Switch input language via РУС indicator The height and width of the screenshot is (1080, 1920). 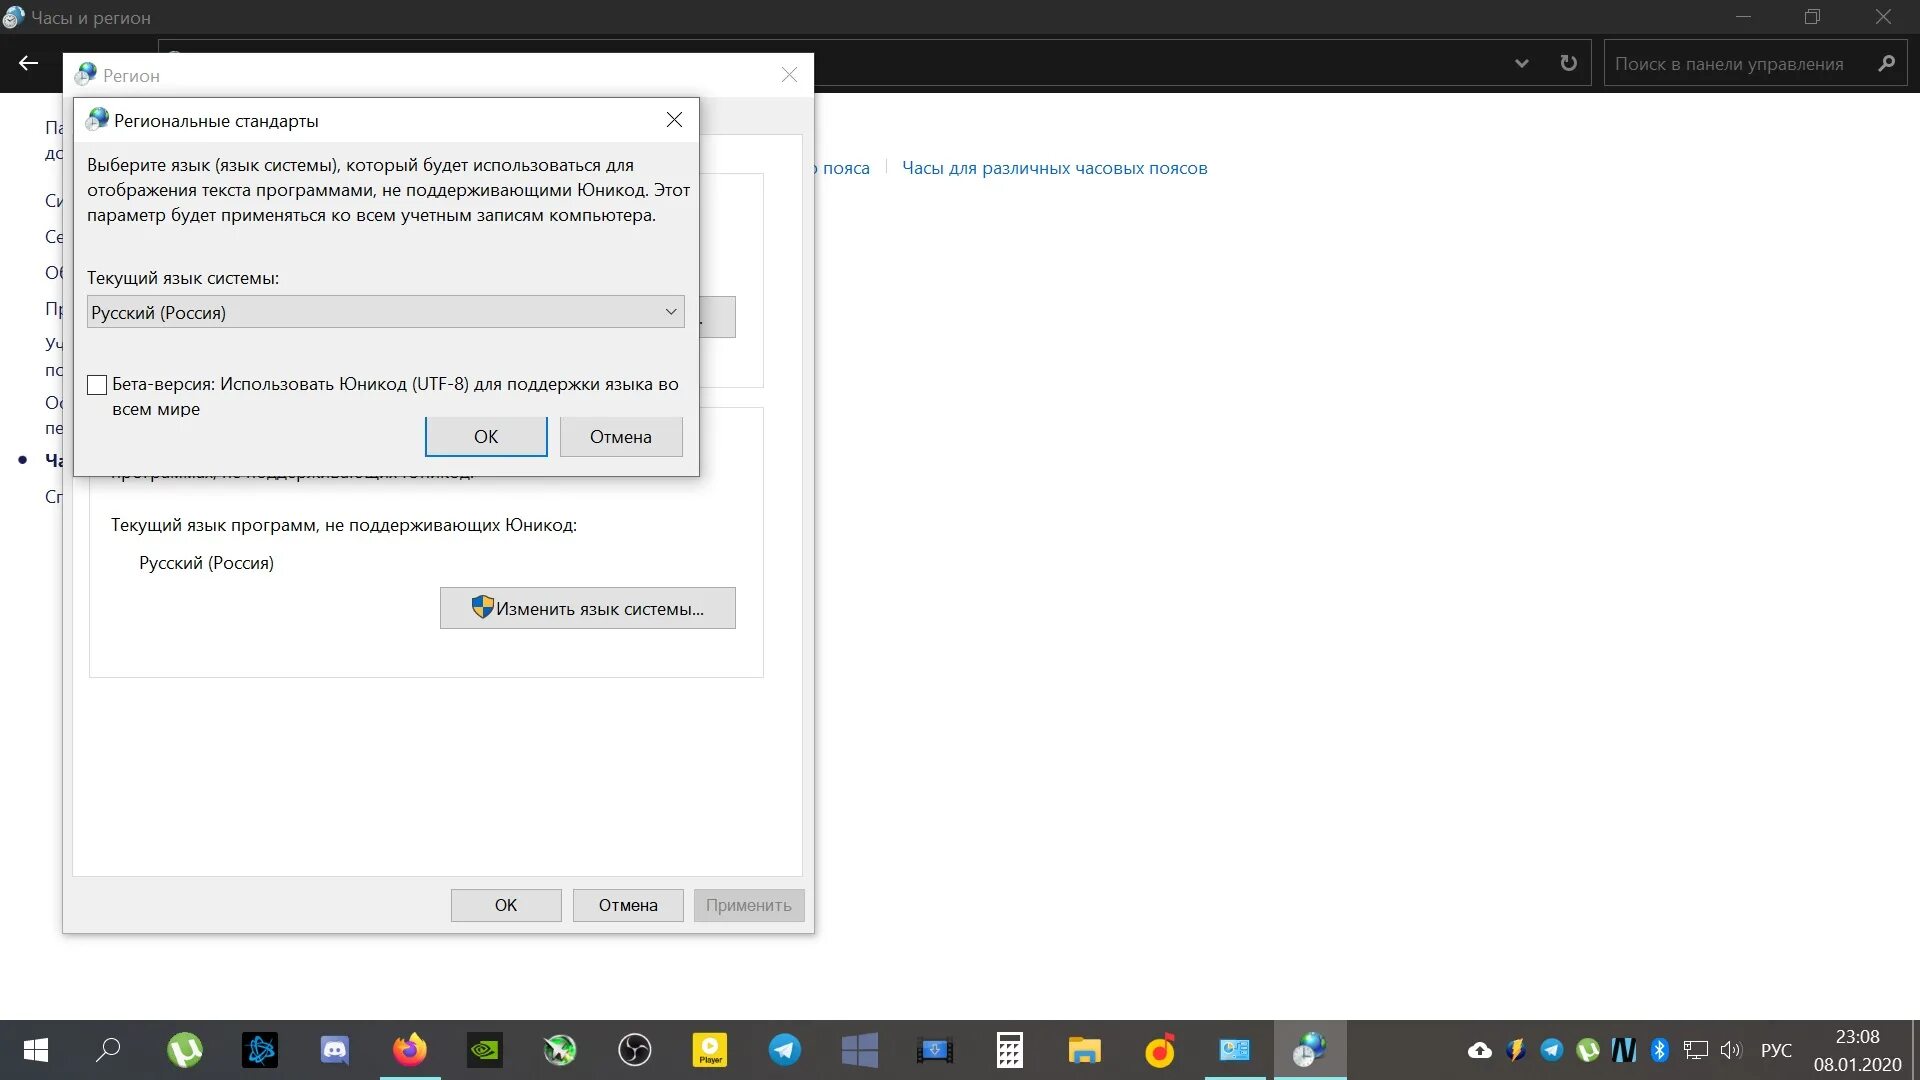[x=1776, y=1050]
